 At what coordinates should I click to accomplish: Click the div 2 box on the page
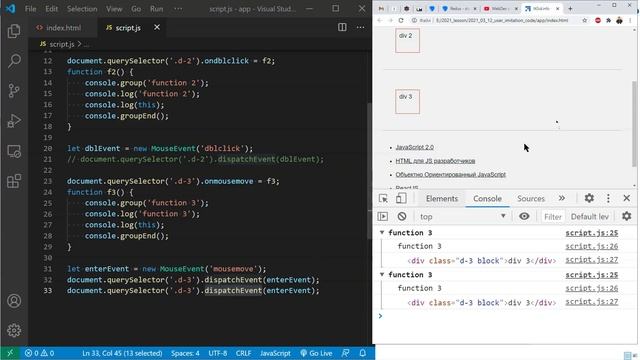point(407,40)
